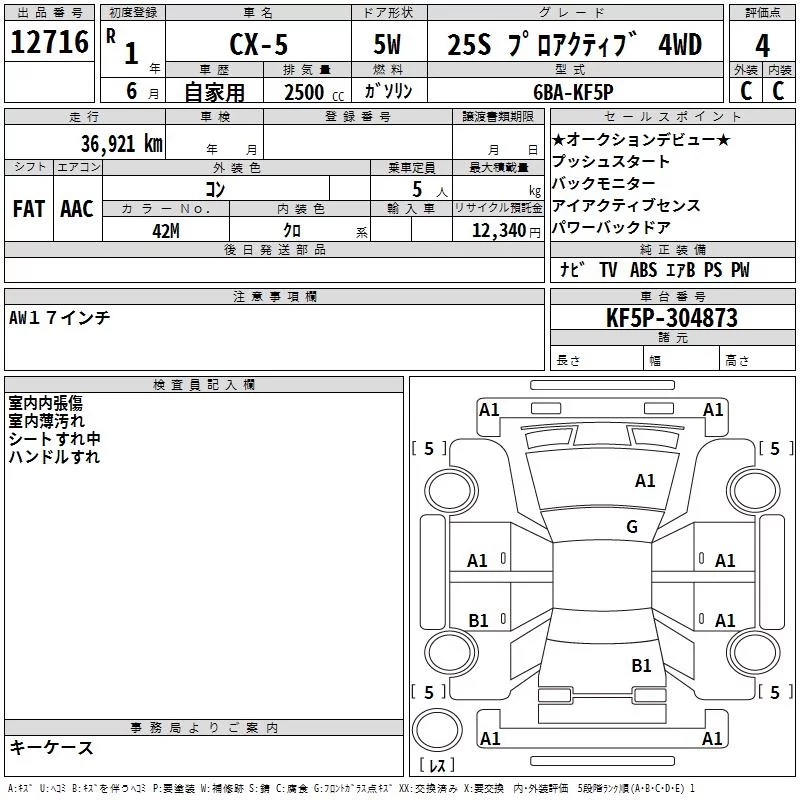Click the mileage value 36,921 km
Screen dimensions: 800x800
pos(122,143)
